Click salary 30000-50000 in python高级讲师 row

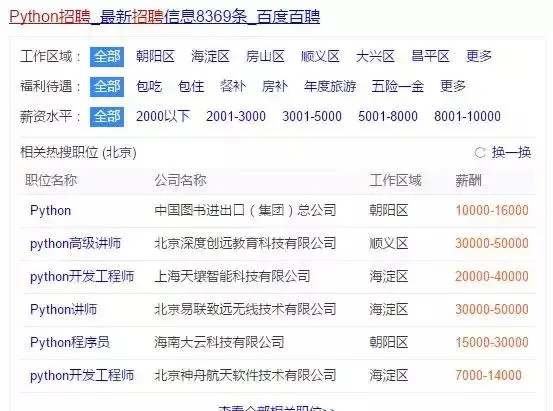492,243
